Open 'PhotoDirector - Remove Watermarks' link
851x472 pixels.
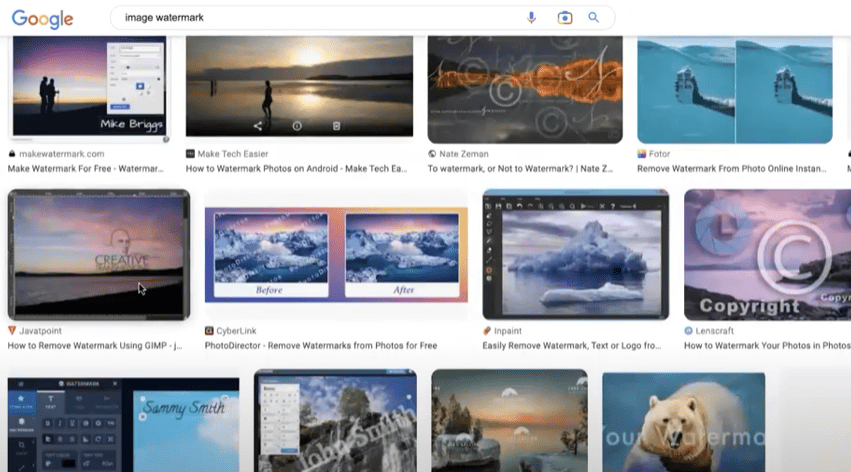[321, 346]
